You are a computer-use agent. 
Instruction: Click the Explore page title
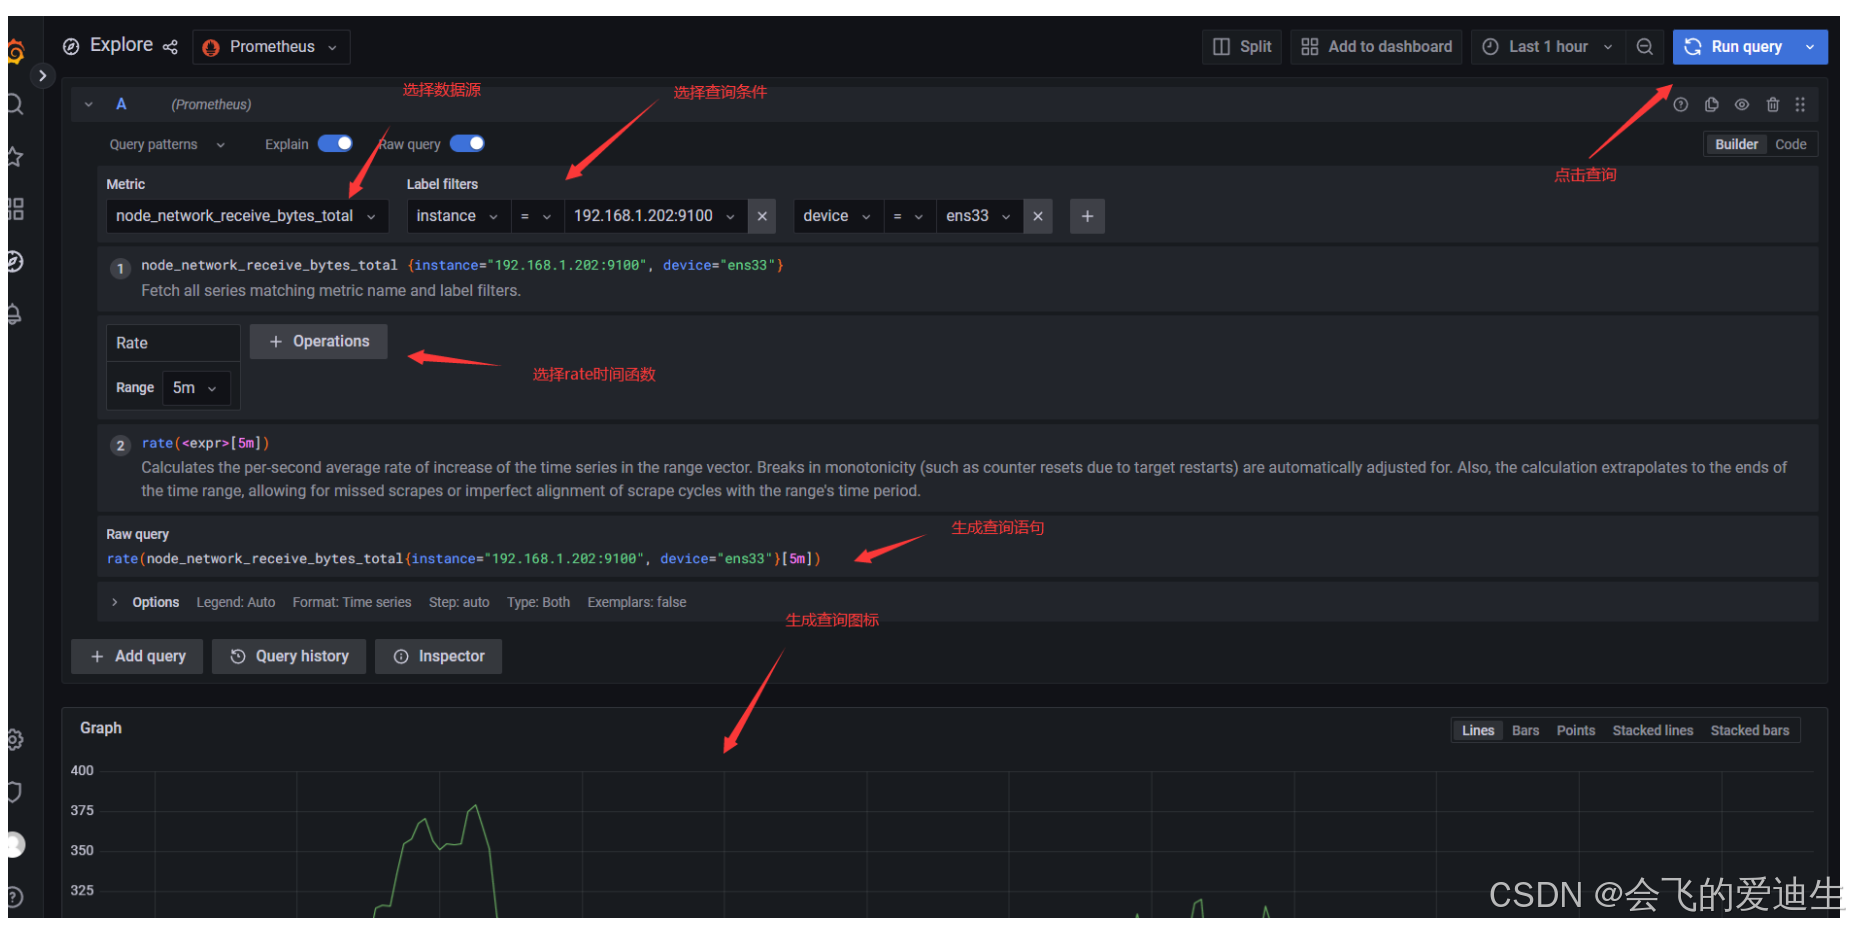pos(121,45)
